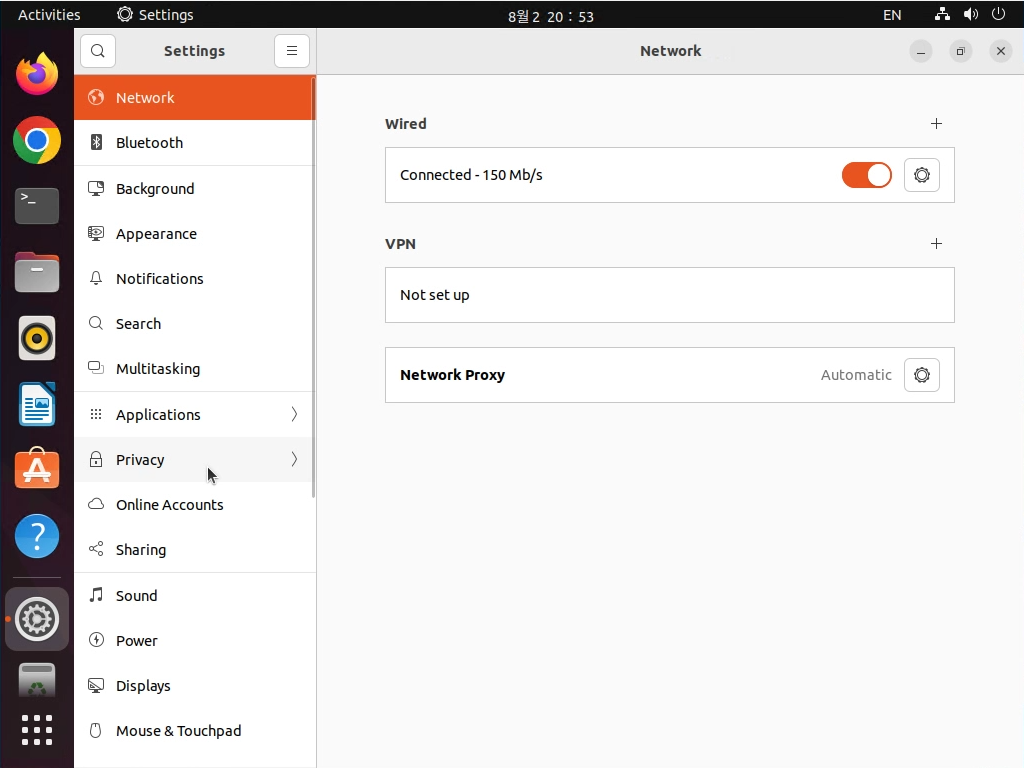The width and height of the screenshot is (1024, 768).
Task: Click the volume icon in top bar
Action: [970, 14]
